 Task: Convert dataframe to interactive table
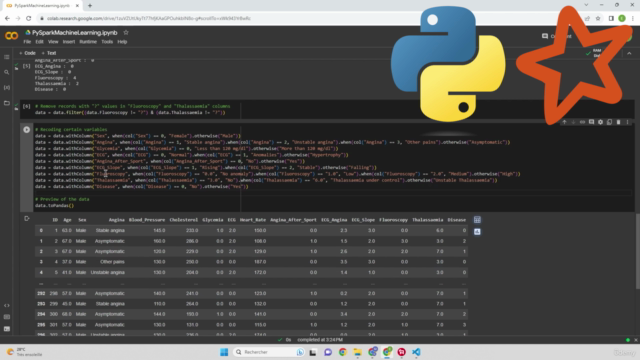click(477, 220)
